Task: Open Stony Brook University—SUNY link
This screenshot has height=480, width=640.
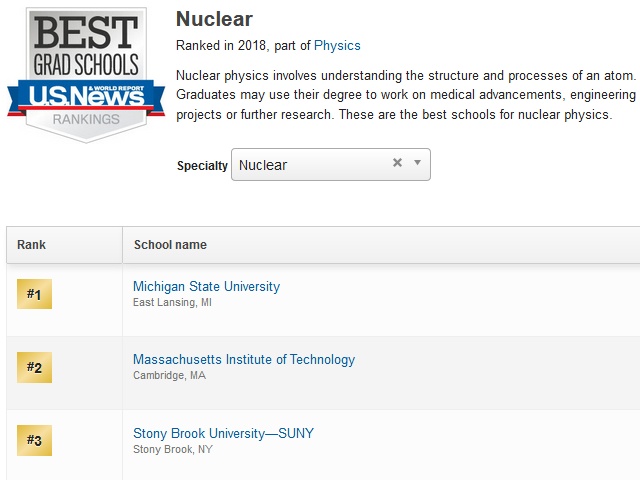Action: coord(223,433)
